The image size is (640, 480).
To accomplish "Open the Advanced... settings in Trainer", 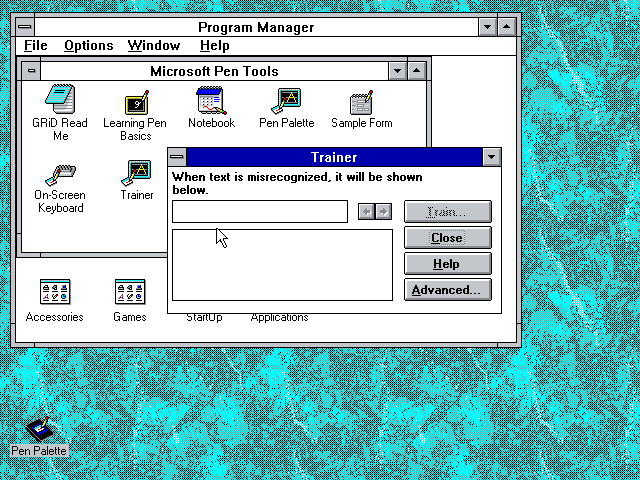I will [x=448, y=290].
